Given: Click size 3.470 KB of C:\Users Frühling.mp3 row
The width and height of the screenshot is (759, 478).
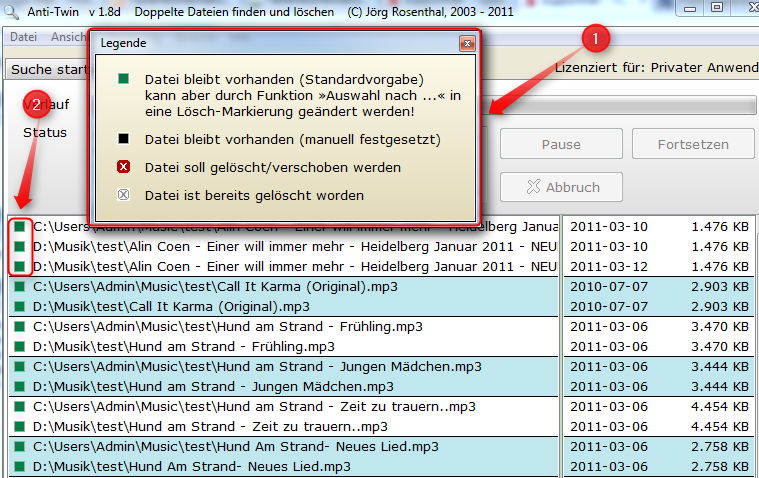Looking at the screenshot, I should point(720,326).
